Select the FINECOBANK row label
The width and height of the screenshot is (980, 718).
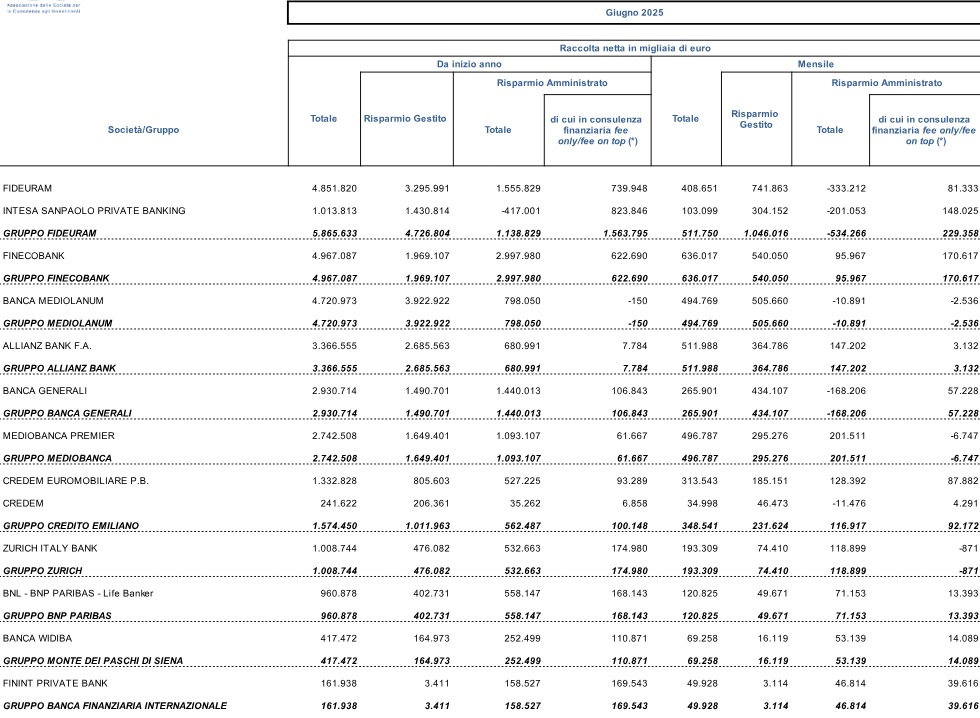(34, 256)
